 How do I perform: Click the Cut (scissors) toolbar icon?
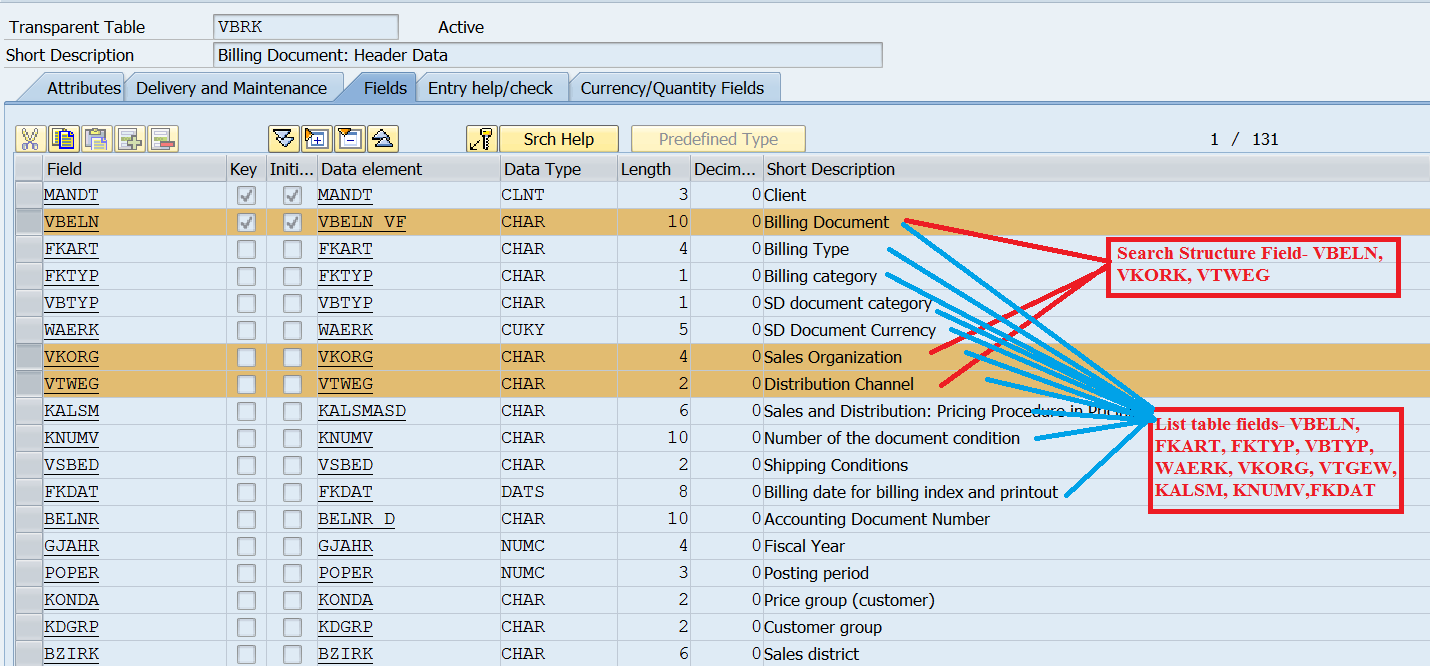(x=30, y=139)
